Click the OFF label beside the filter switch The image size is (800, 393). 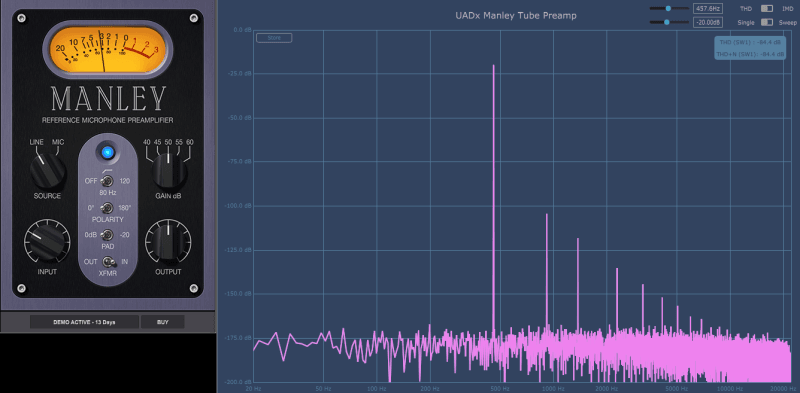coord(91,181)
